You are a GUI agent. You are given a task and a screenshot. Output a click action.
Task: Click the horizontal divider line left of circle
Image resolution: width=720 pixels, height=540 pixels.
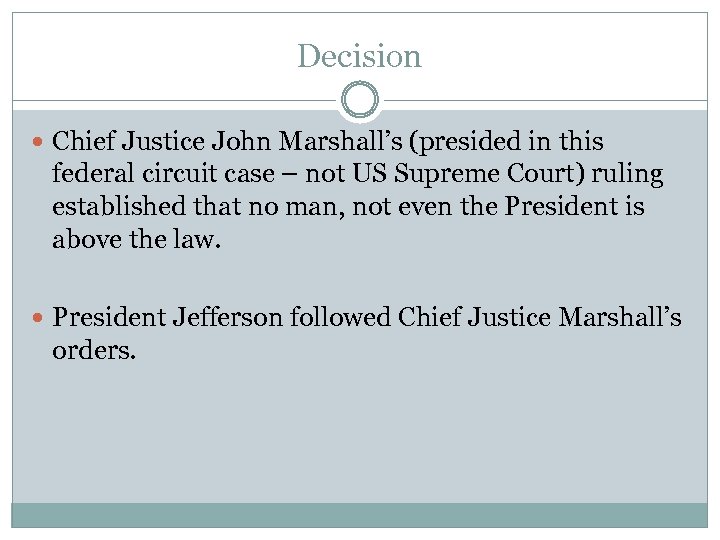click(x=170, y=101)
